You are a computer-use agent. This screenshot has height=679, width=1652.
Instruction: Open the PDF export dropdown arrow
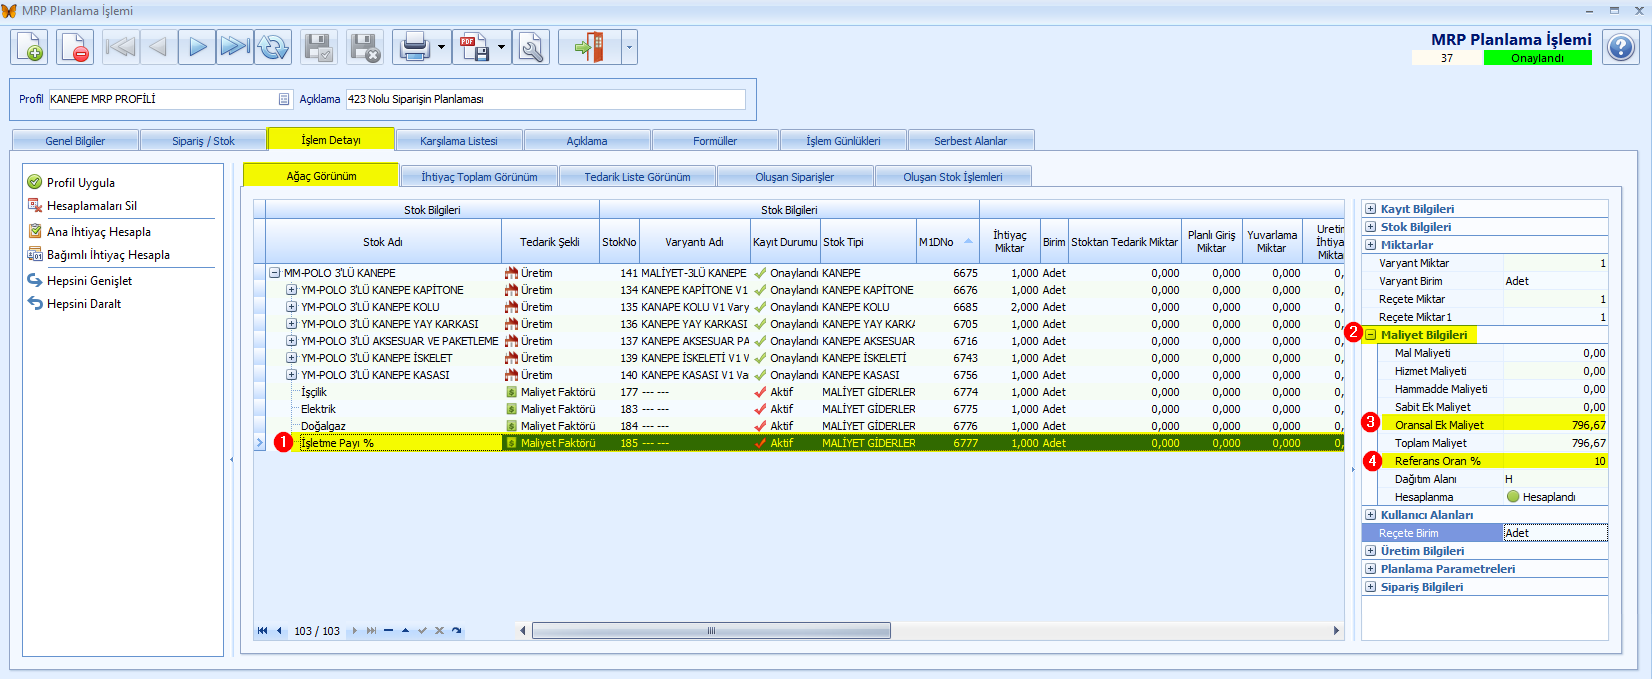(x=502, y=47)
